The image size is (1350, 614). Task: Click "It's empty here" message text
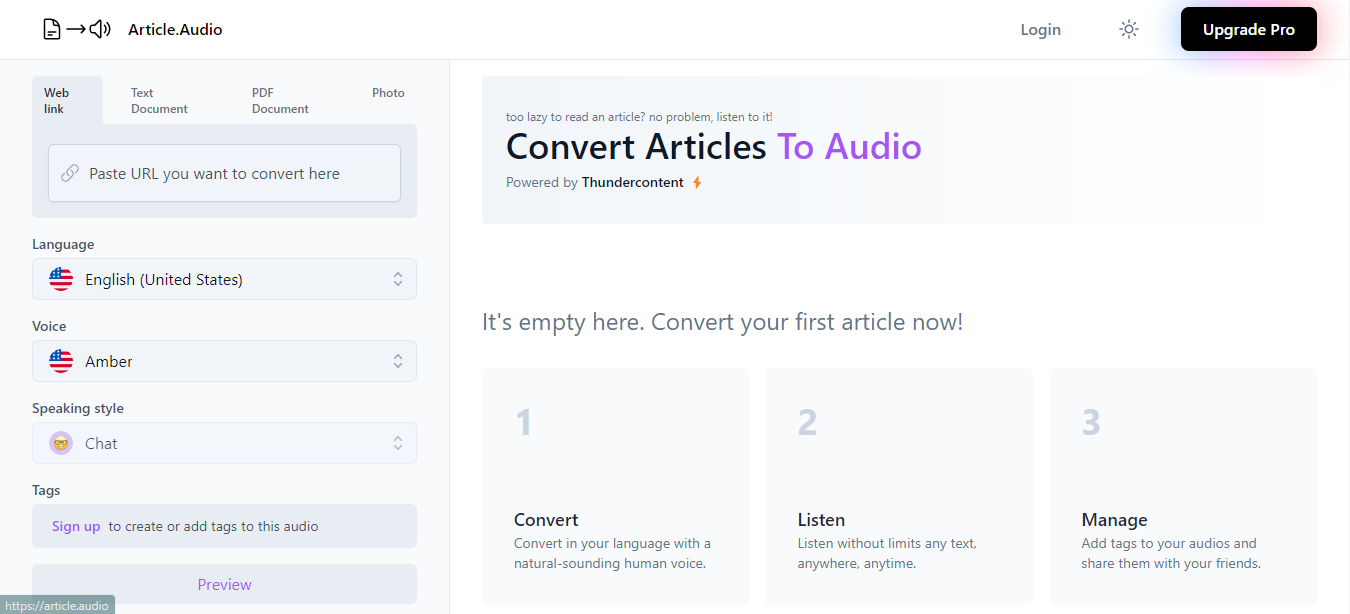tap(722, 322)
